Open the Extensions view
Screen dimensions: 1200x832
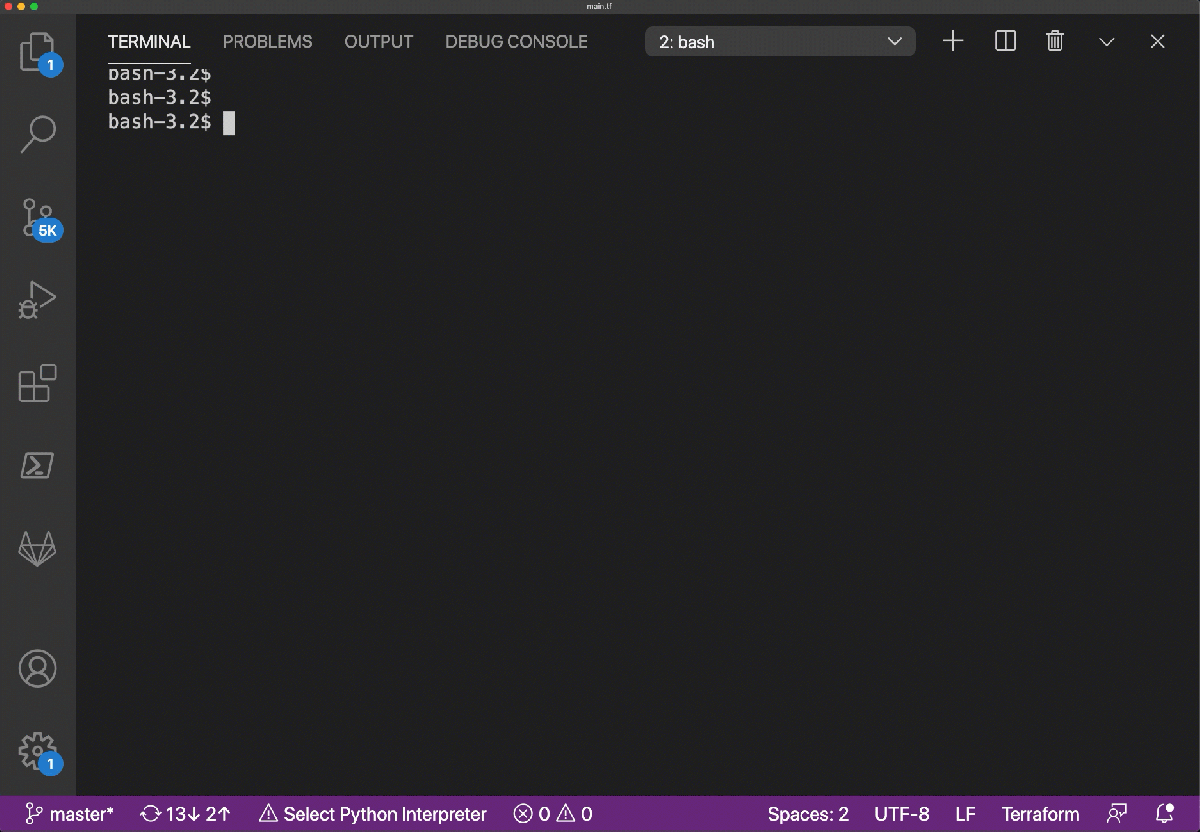click(38, 383)
